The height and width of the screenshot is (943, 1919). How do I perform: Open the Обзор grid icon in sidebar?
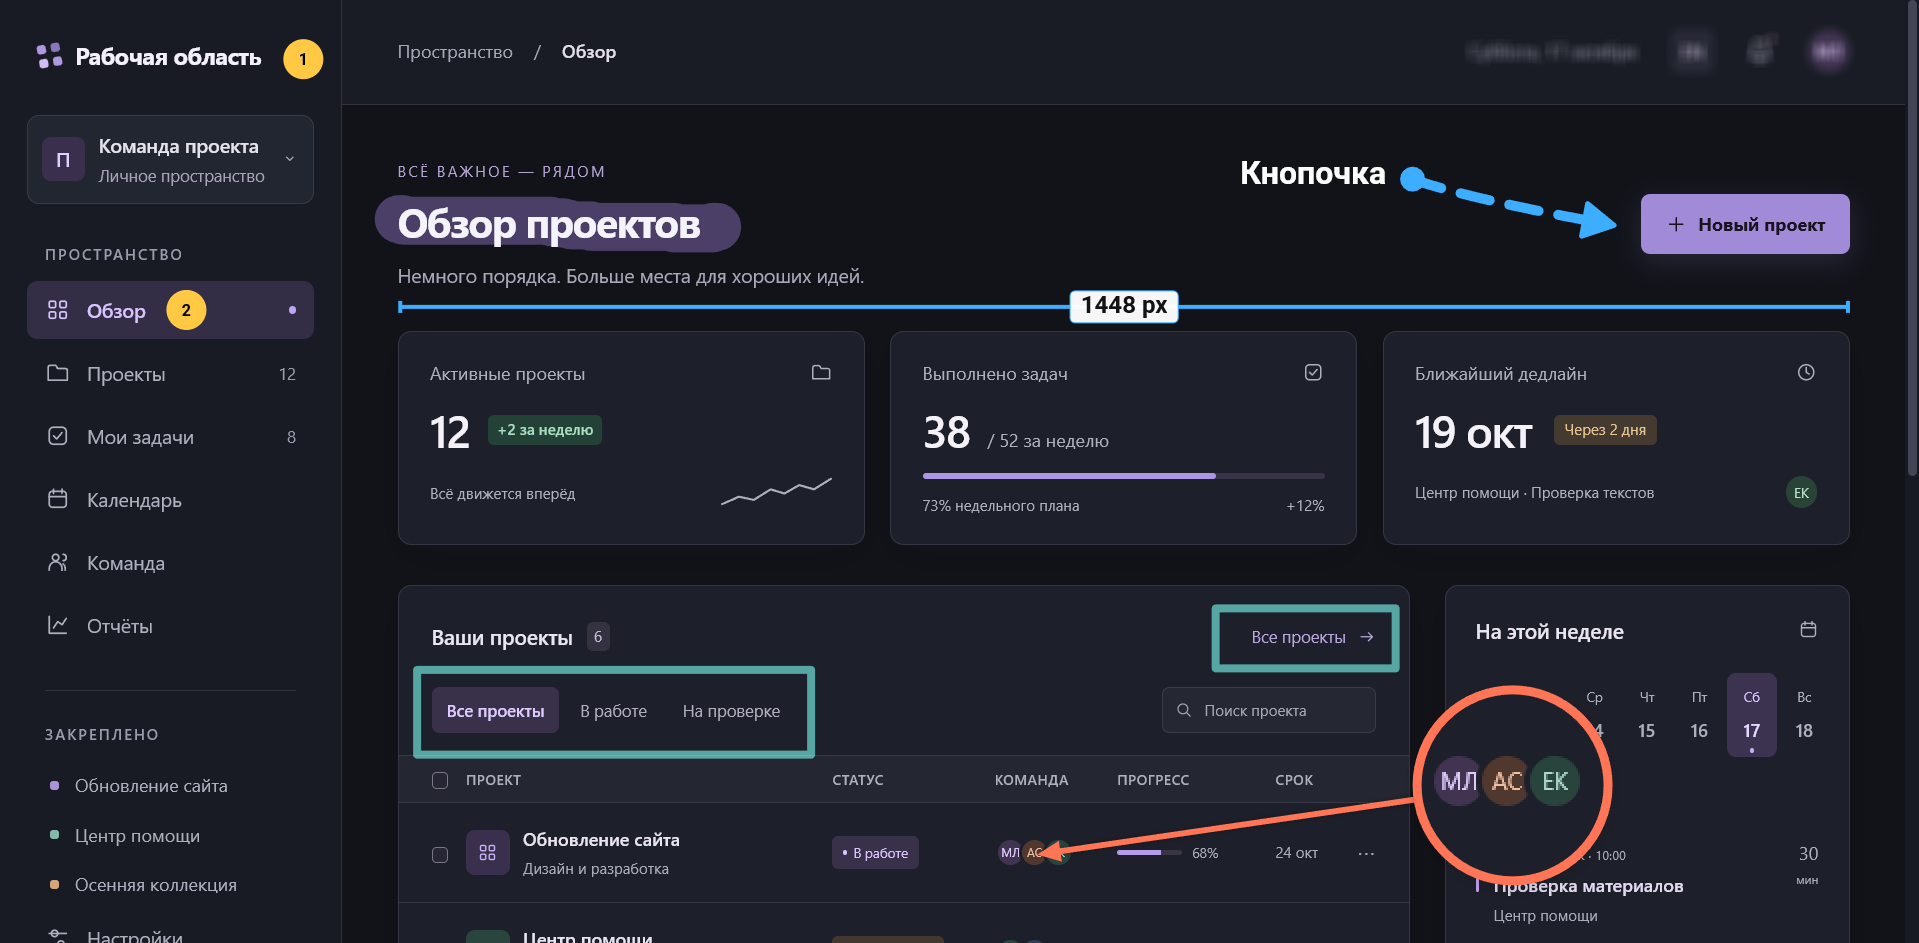pyautogui.click(x=58, y=310)
